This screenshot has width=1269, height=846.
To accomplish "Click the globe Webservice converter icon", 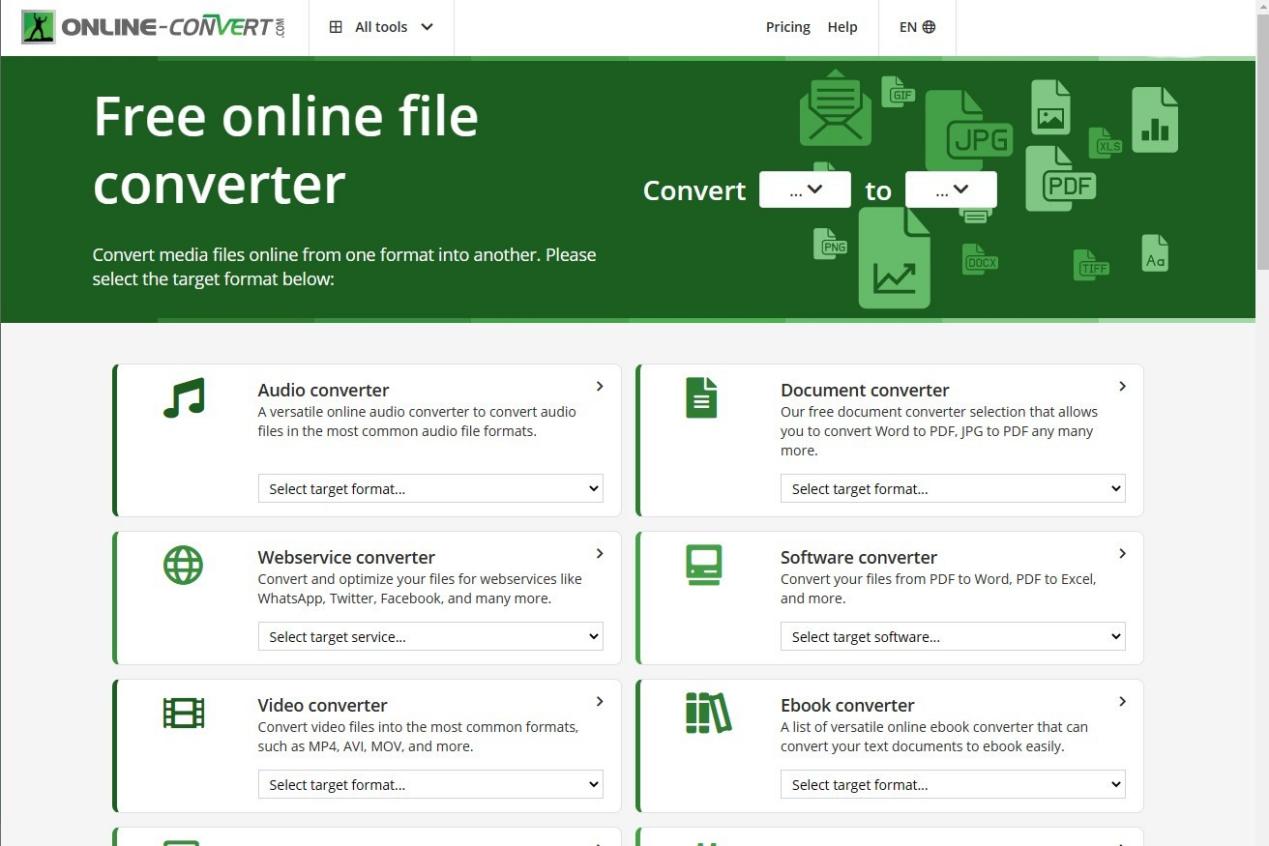I will (x=183, y=565).
